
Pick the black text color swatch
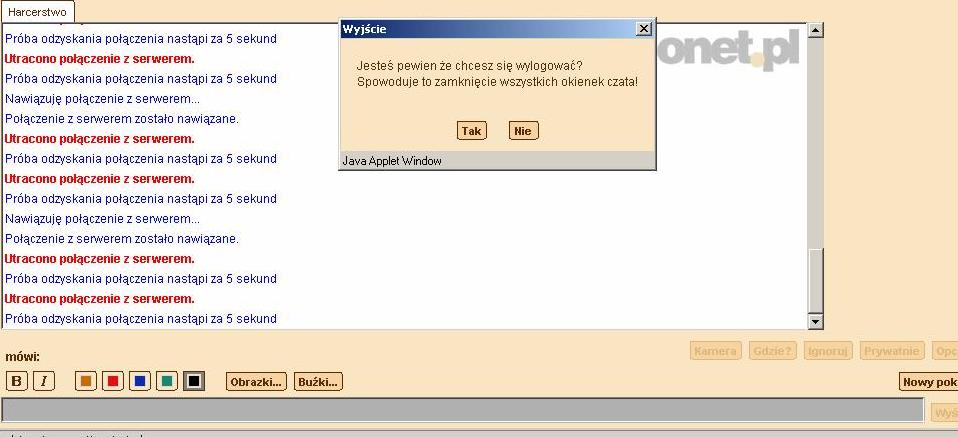point(194,381)
